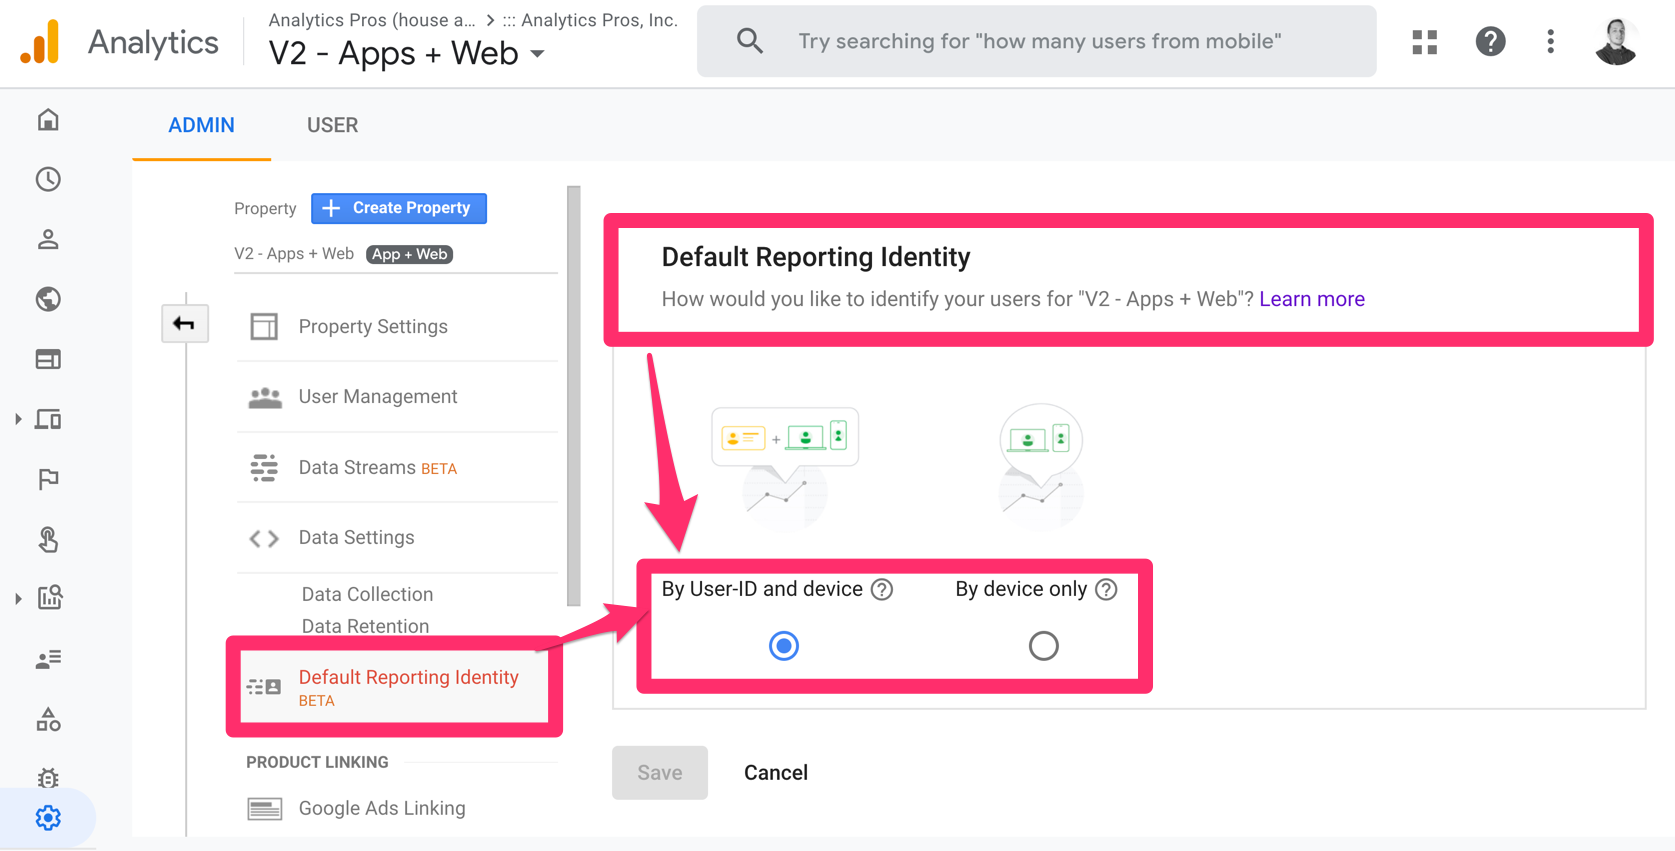Open the DebugView bug icon in the sidebar
The image size is (1675, 851).
(x=48, y=778)
